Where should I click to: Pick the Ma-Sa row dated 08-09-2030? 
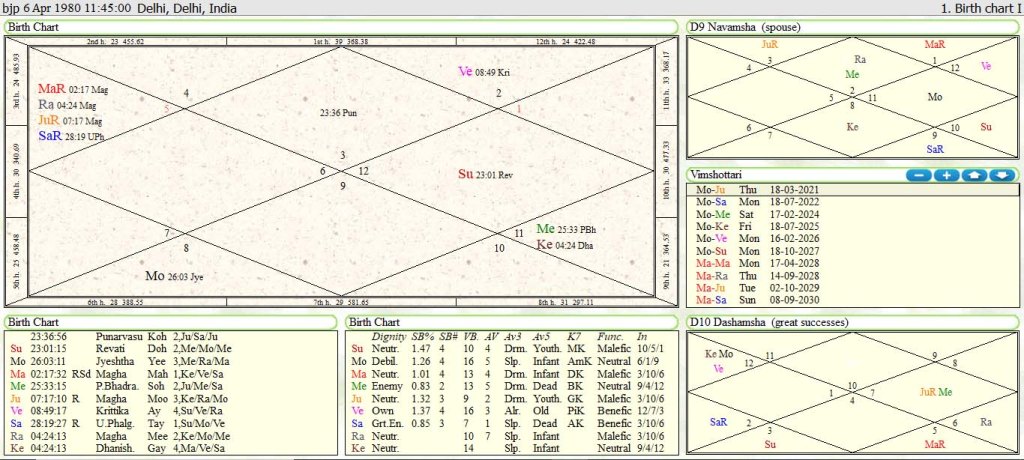(x=760, y=301)
